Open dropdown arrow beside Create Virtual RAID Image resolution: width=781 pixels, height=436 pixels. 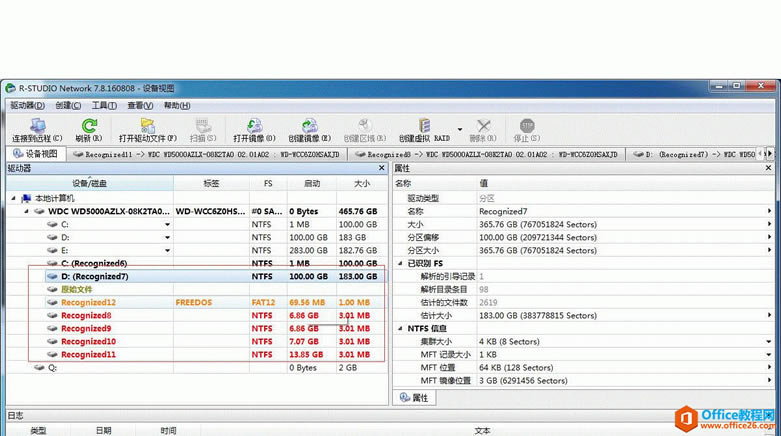click(460, 130)
